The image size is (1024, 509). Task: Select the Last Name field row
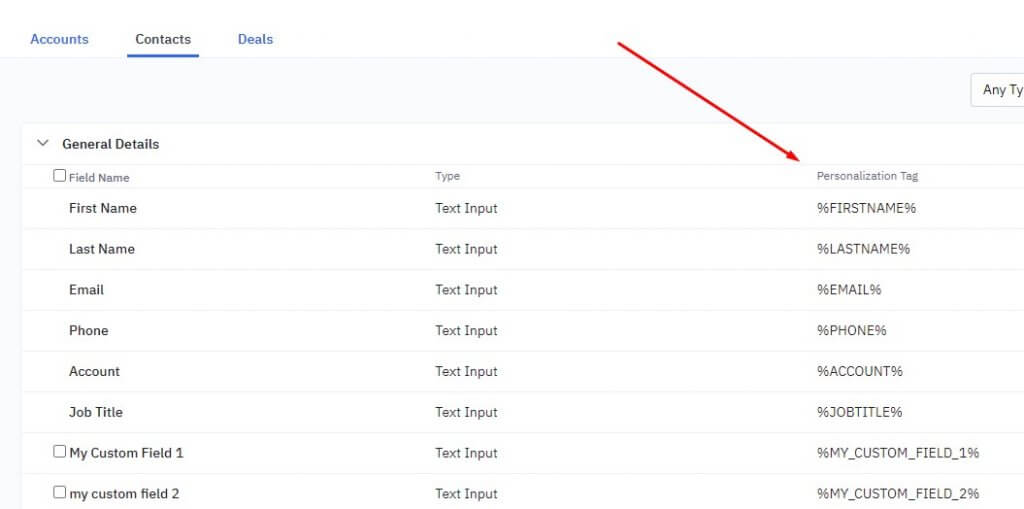click(x=102, y=249)
